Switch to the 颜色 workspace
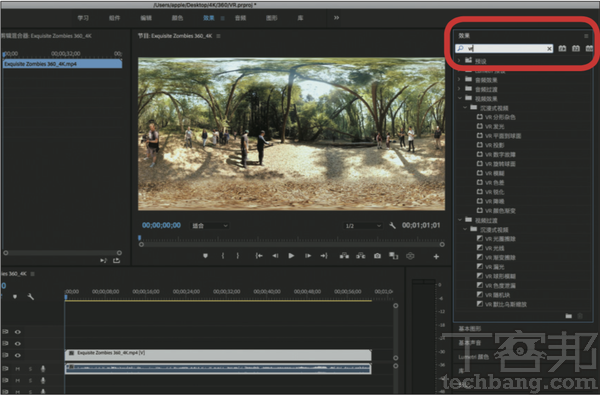Screen dimensions: 600x395 click(177, 18)
